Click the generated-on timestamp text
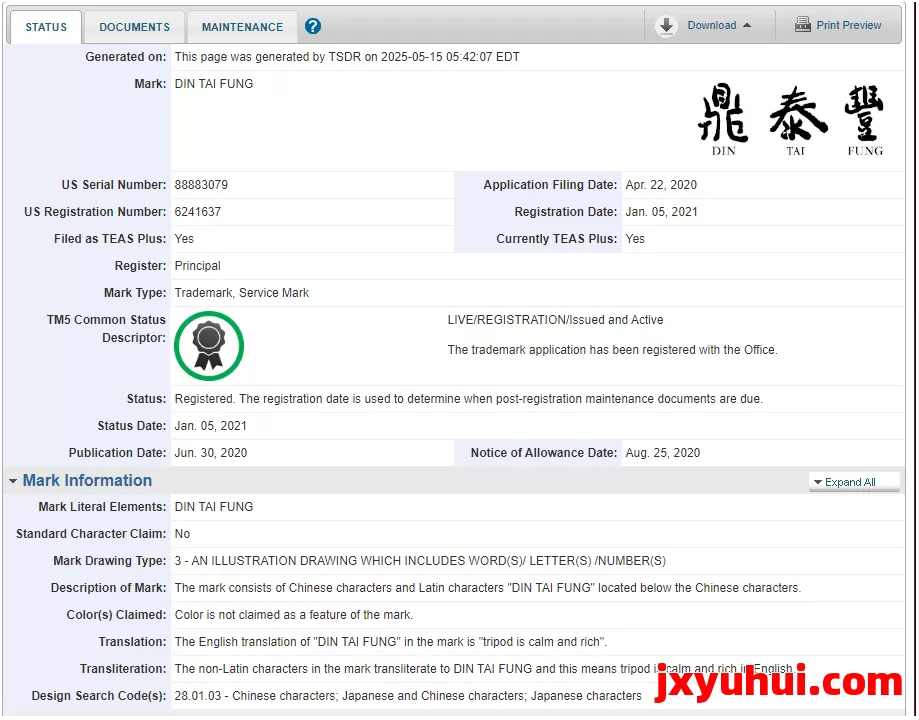The width and height of the screenshot is (919, 720). pos(346,57)
